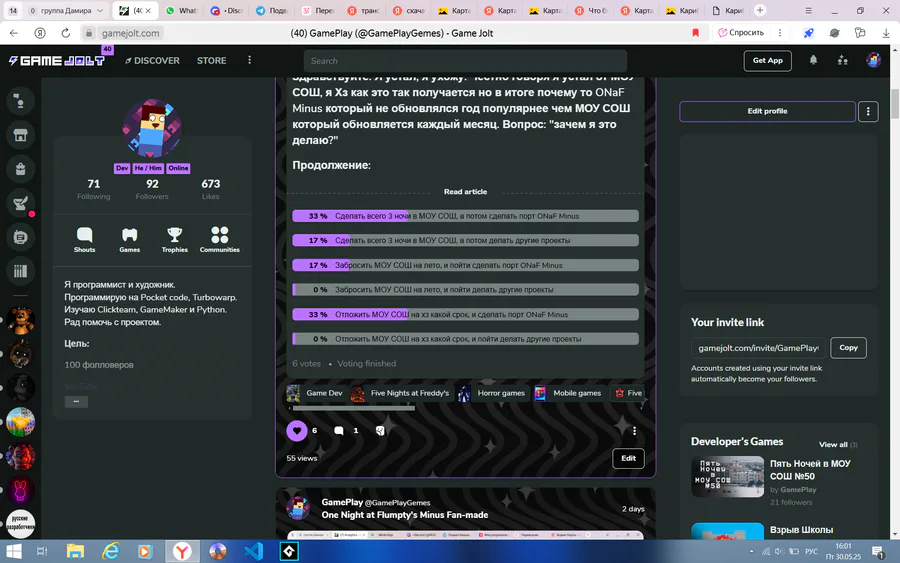The width and height of the screenshot is (900, 563).
Task: Open Communities section on profile
Action: click(x=220, y=239)
